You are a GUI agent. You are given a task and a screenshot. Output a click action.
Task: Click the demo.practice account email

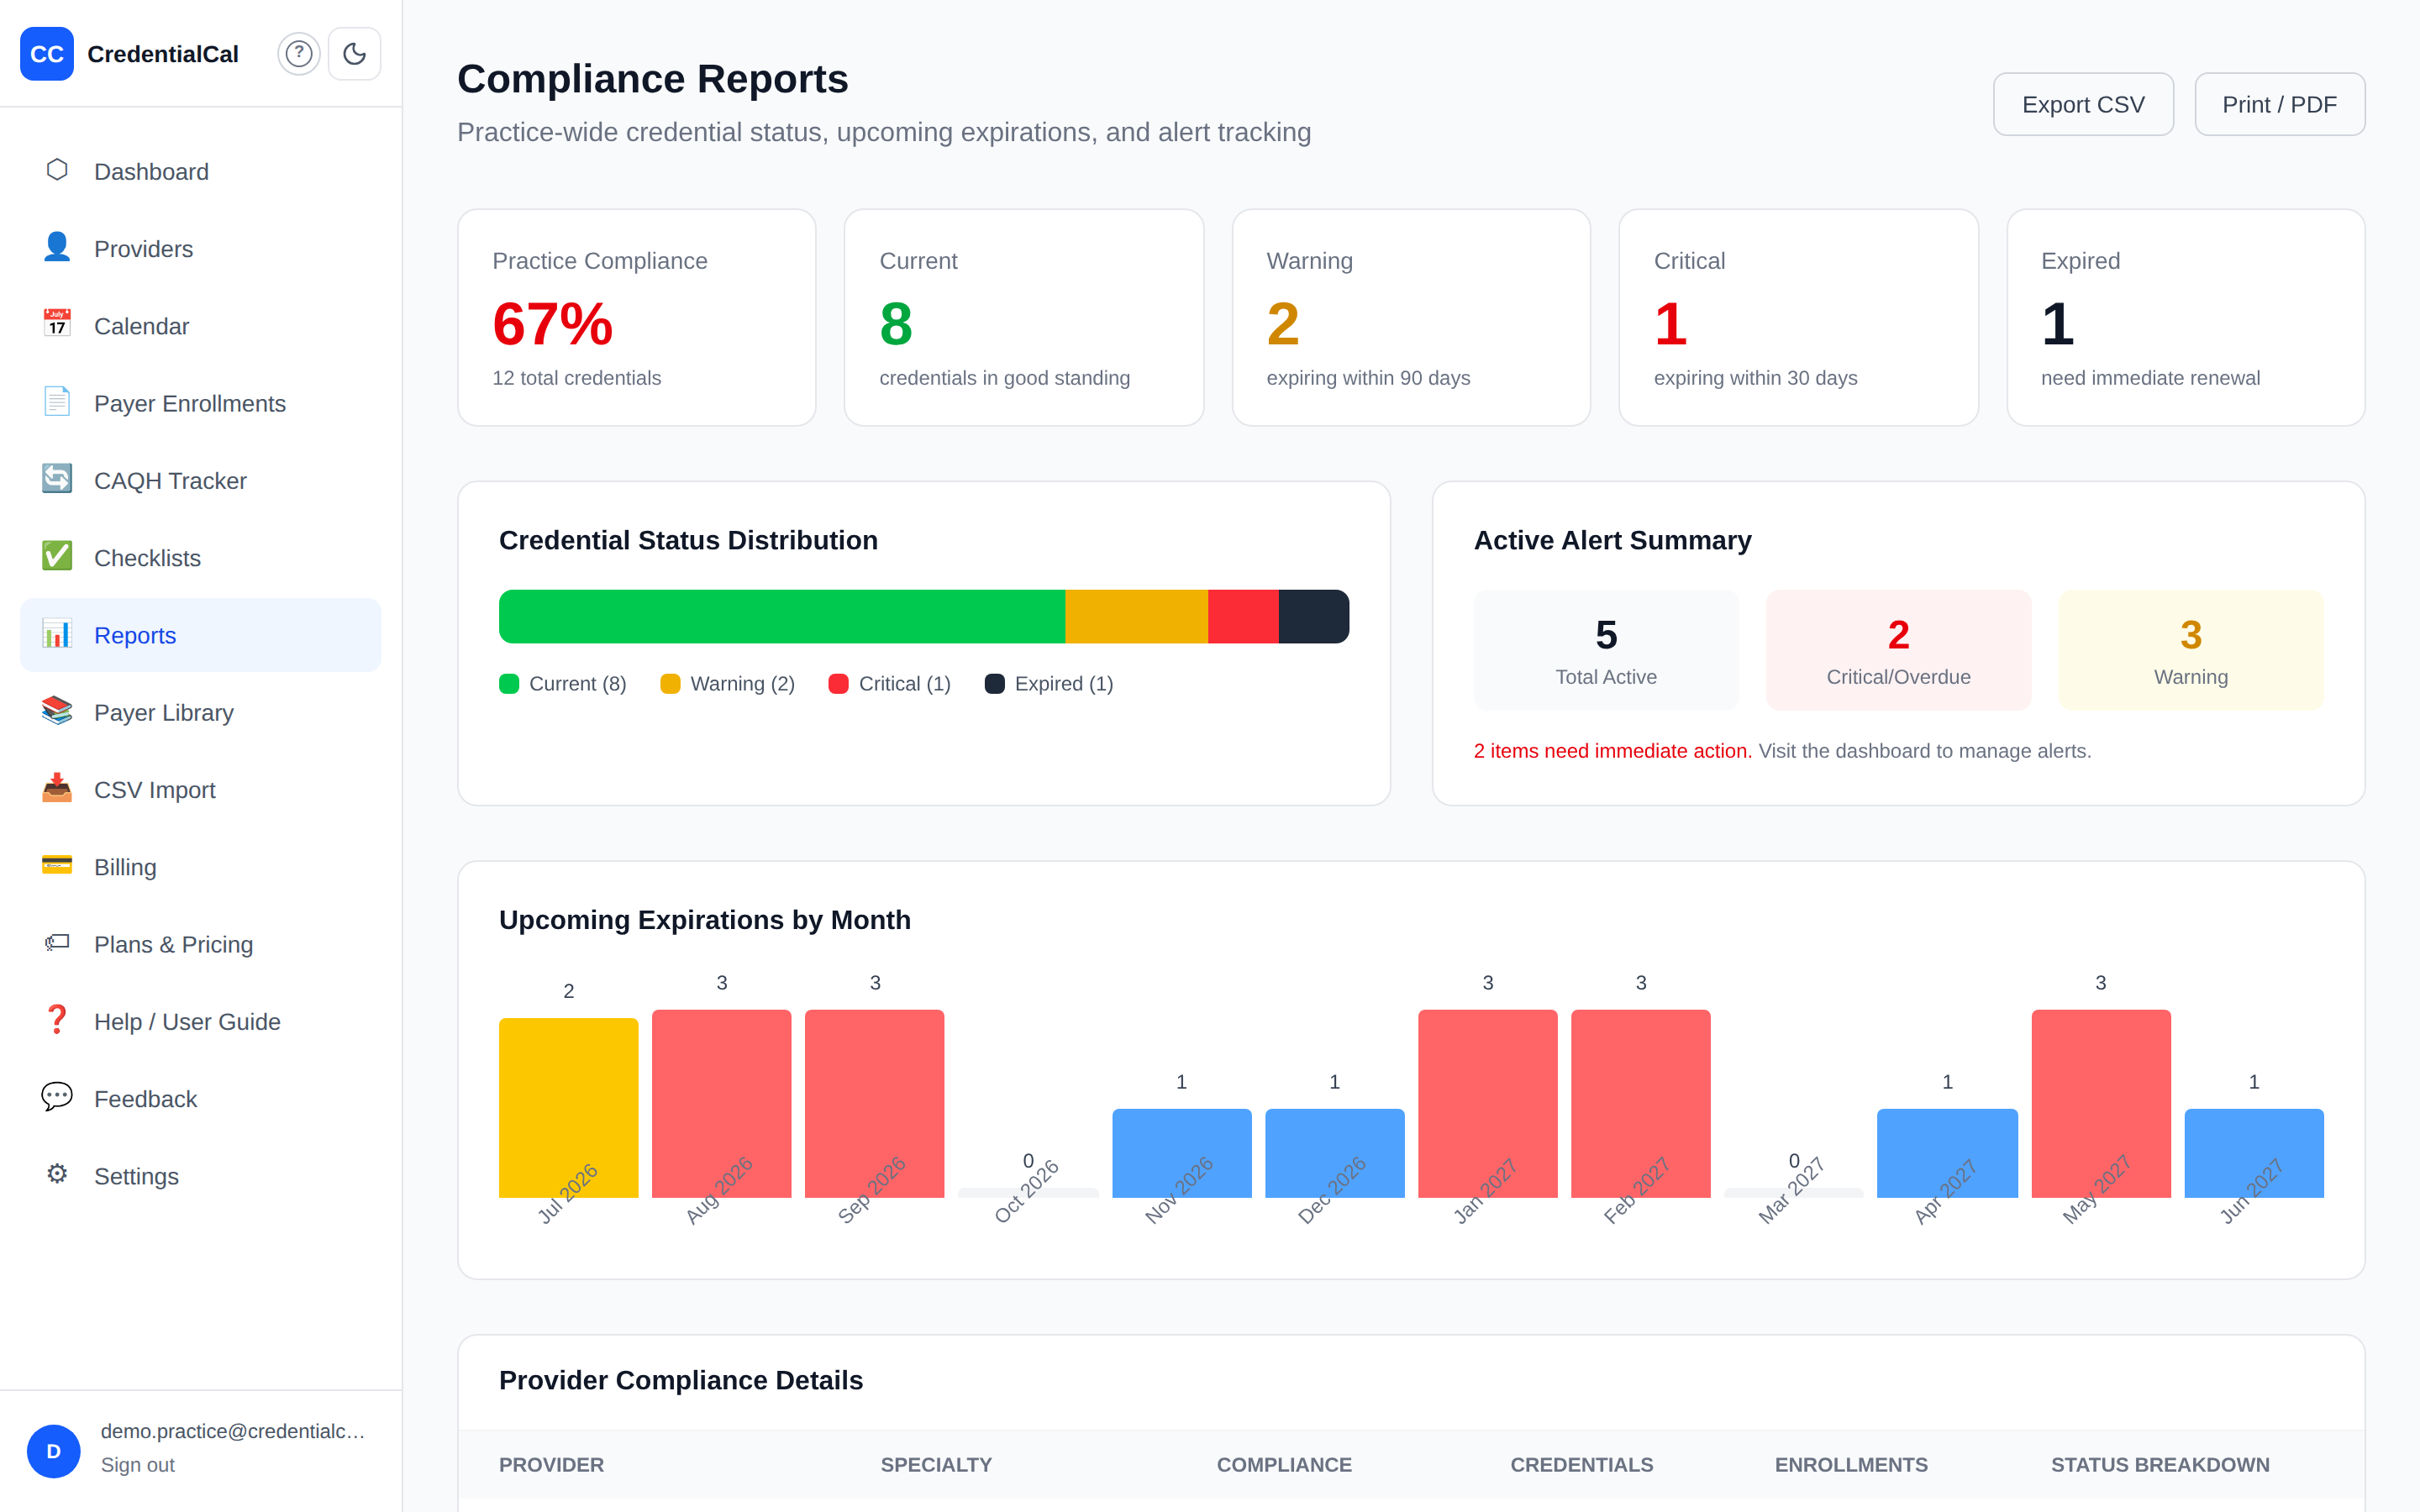[232, 1431]
